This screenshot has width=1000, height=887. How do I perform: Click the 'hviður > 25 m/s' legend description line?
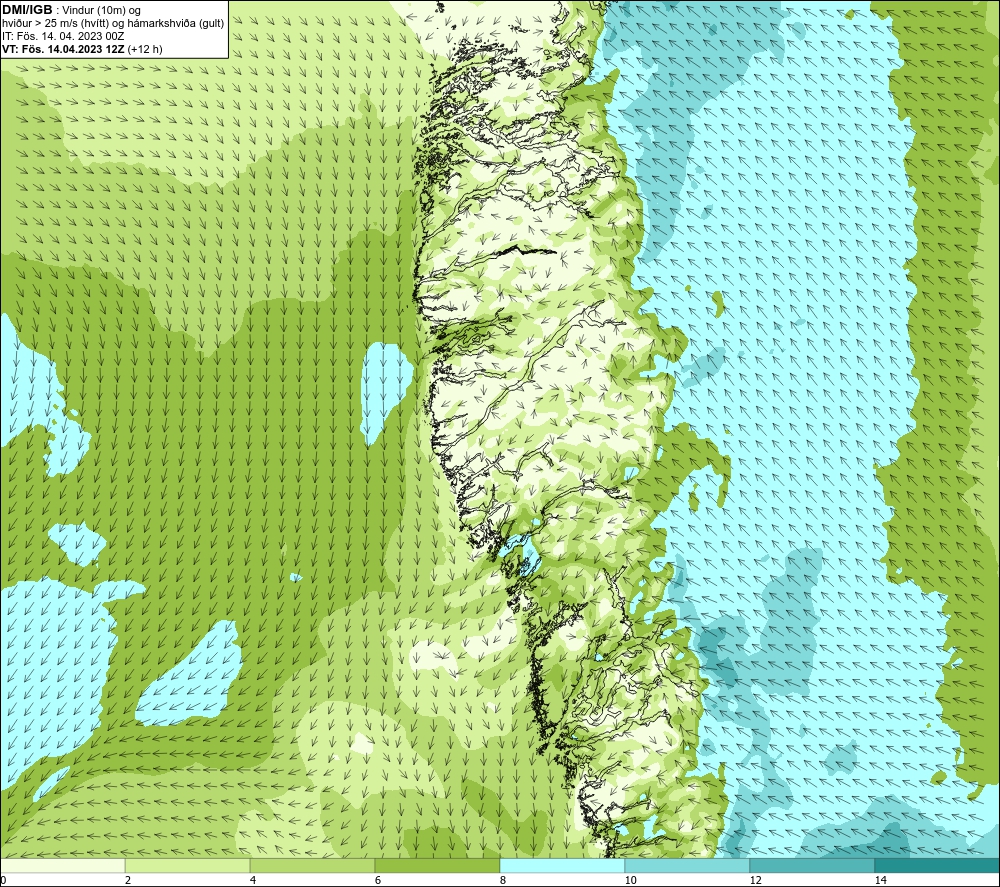(x=113, y=24)
